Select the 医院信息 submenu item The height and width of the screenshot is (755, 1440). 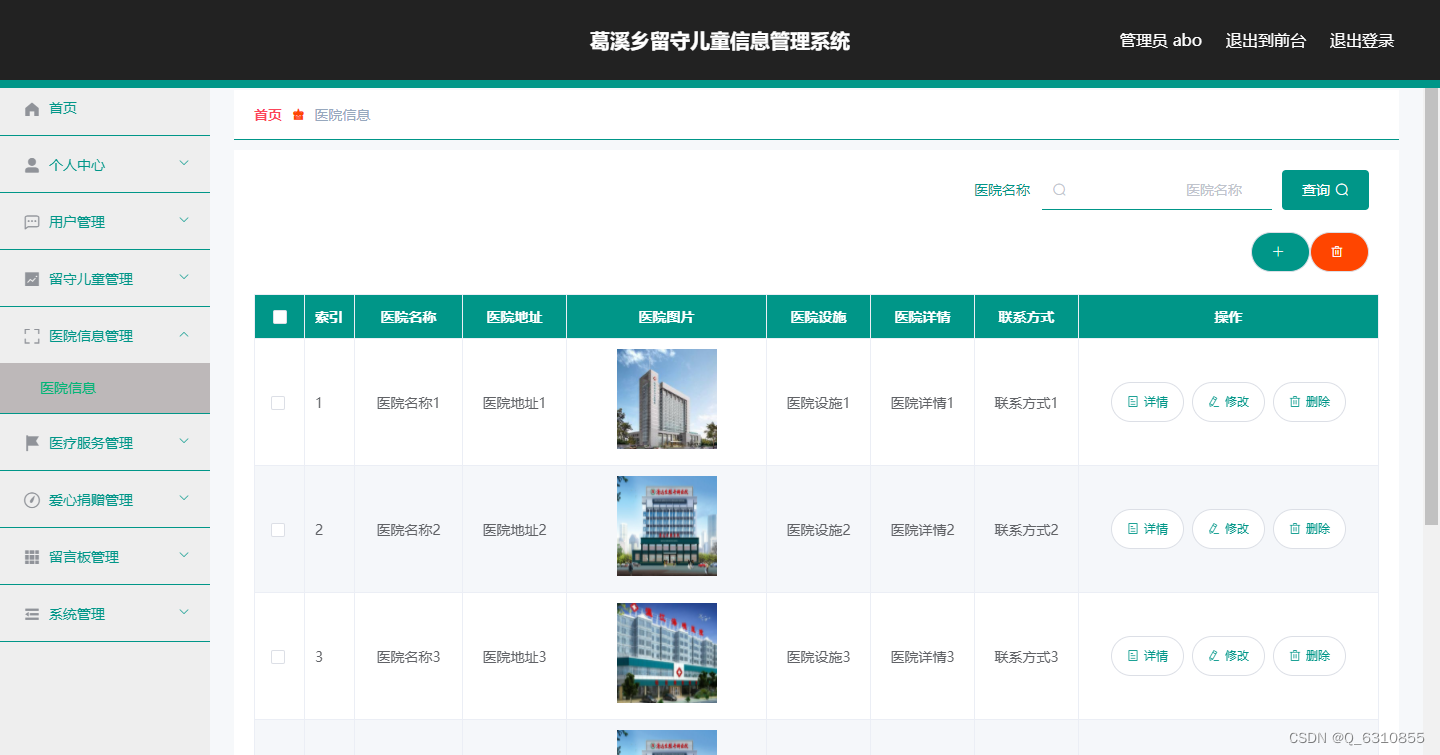[x=105, y=388]
